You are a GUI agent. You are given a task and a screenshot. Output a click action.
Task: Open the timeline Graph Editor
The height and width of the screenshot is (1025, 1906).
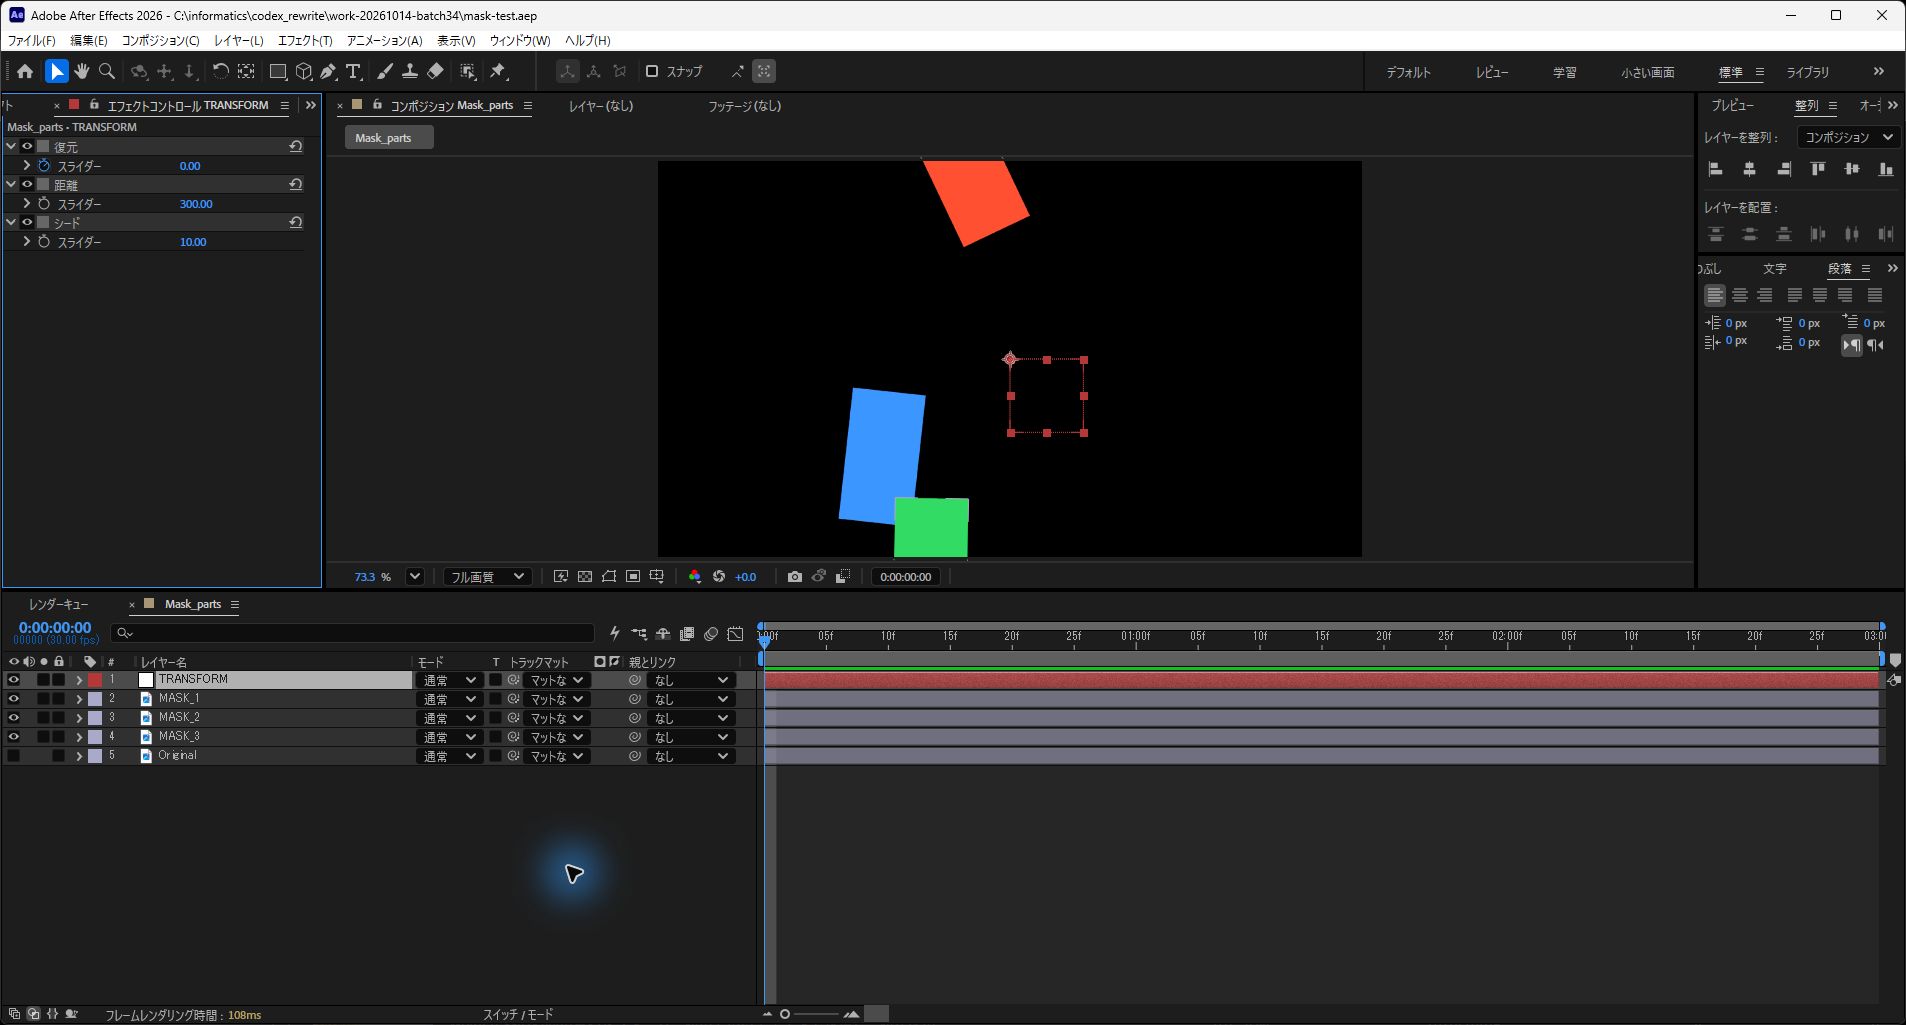pos(735,634)
